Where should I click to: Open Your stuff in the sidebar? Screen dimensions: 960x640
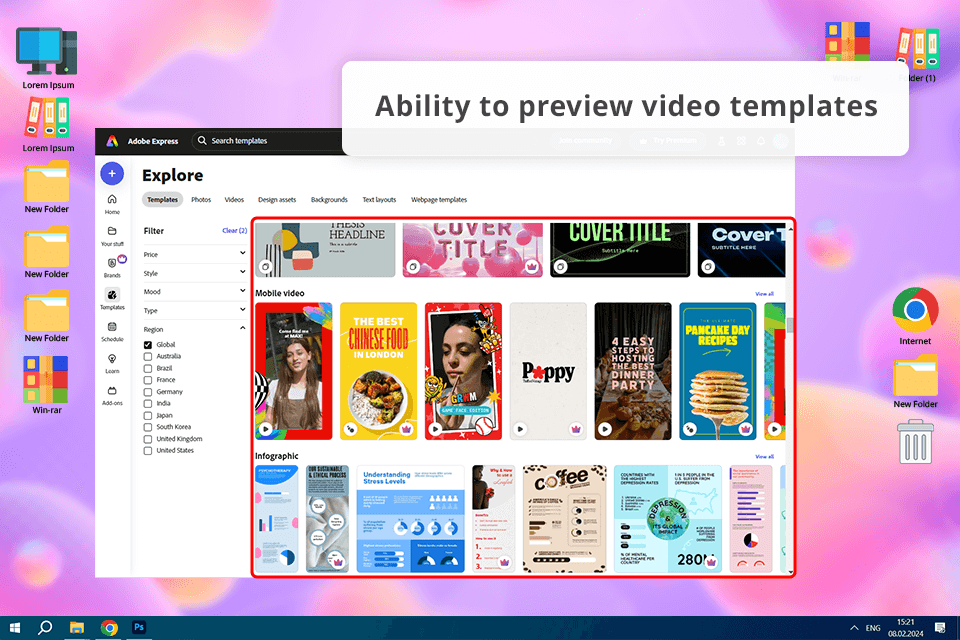click(112, 236)
